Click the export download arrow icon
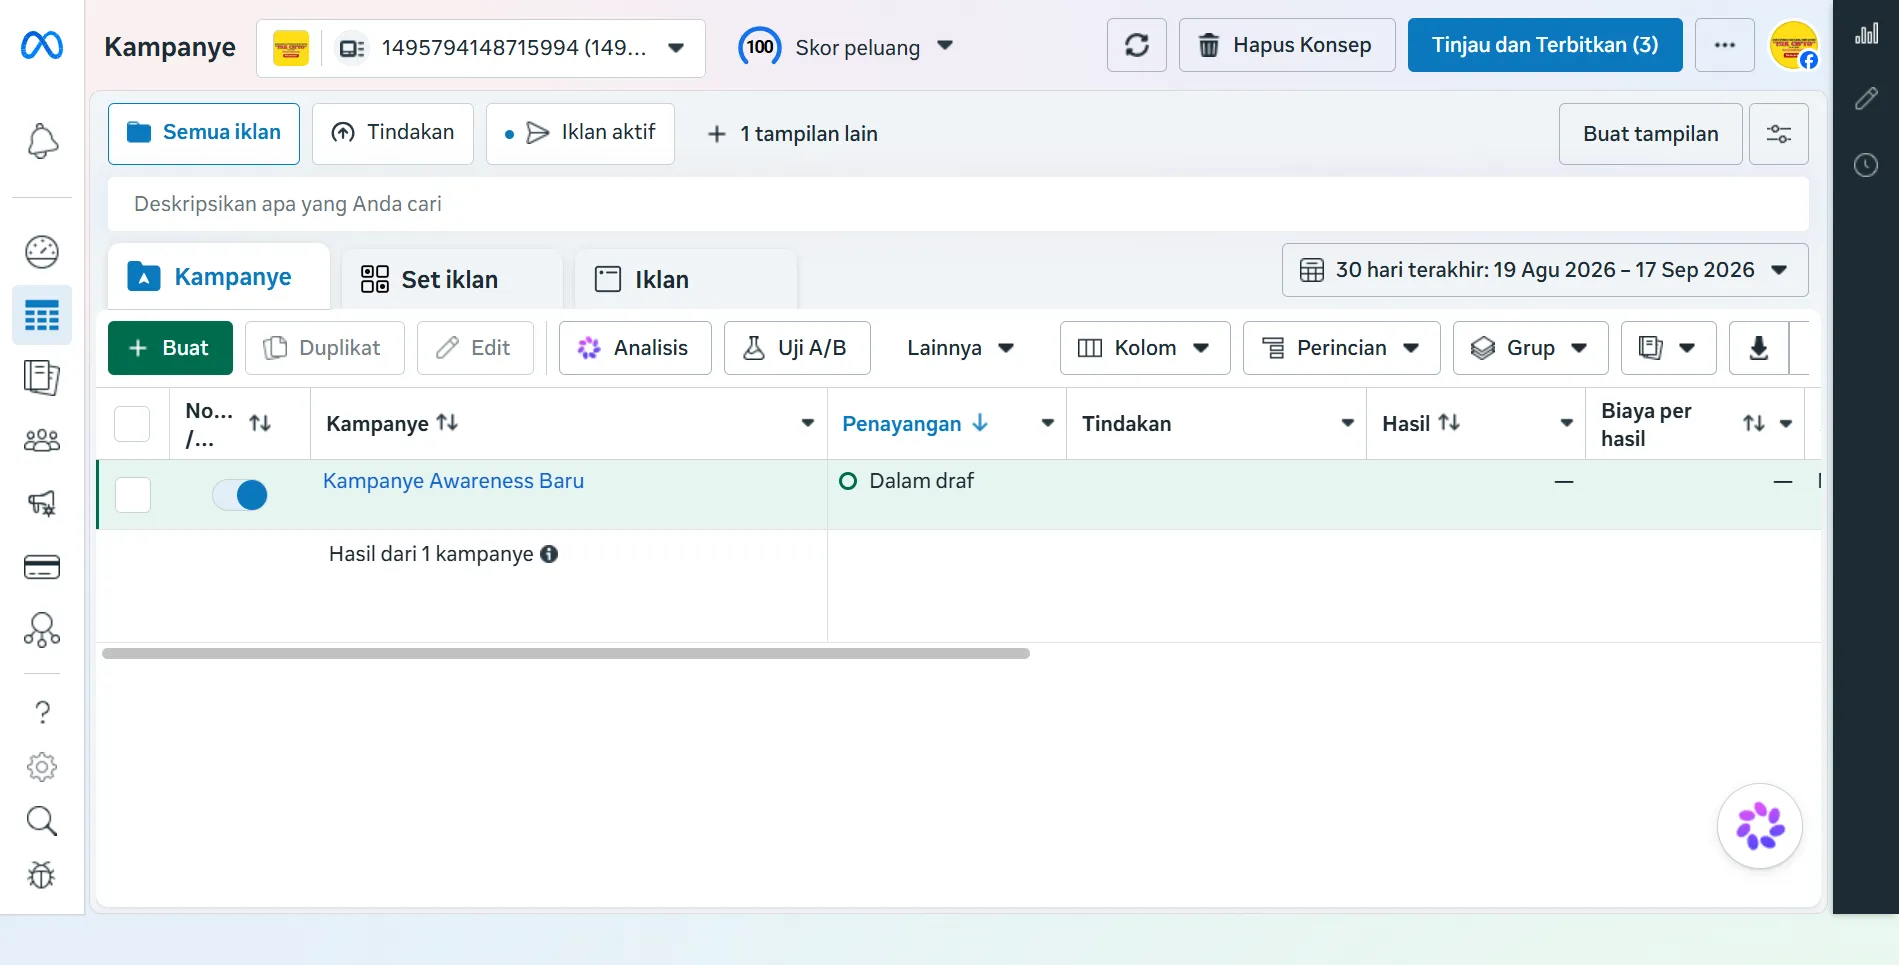This screenshot has height=965, width=1899. [1759, 348]
